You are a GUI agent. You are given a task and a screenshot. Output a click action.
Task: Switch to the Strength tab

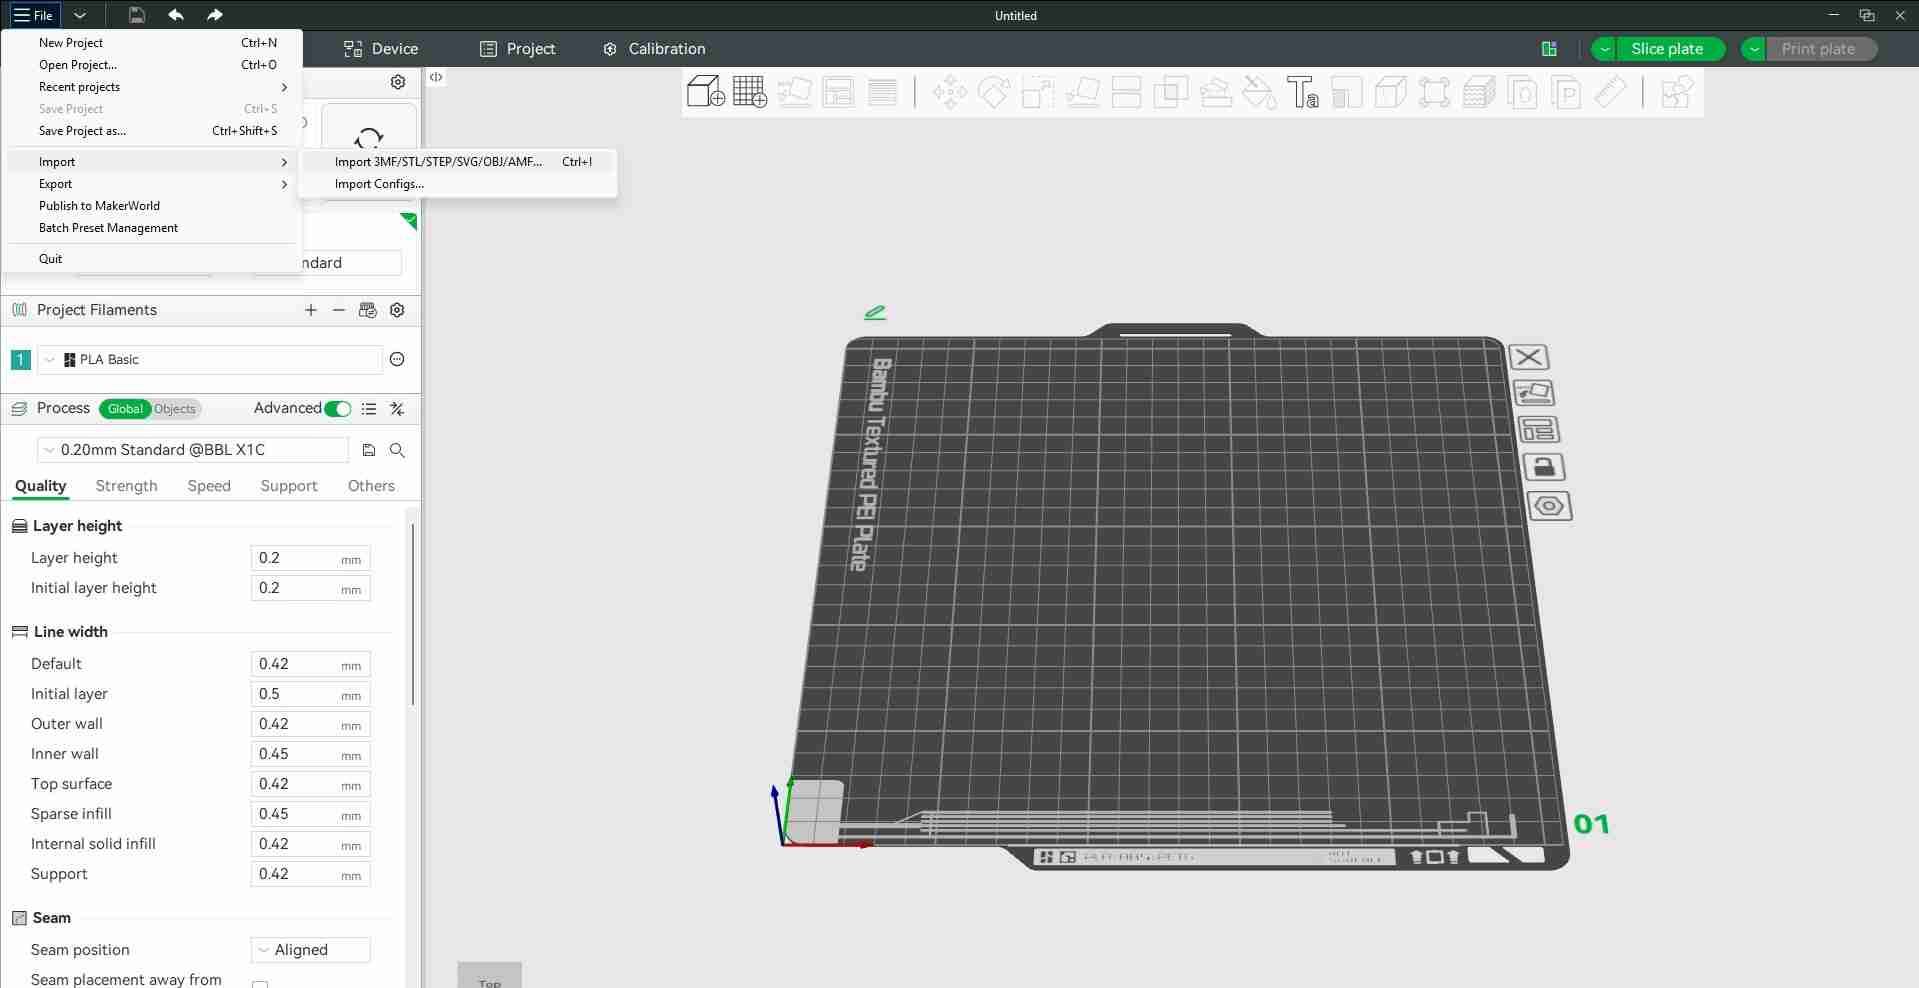click(x=126, y=486)
